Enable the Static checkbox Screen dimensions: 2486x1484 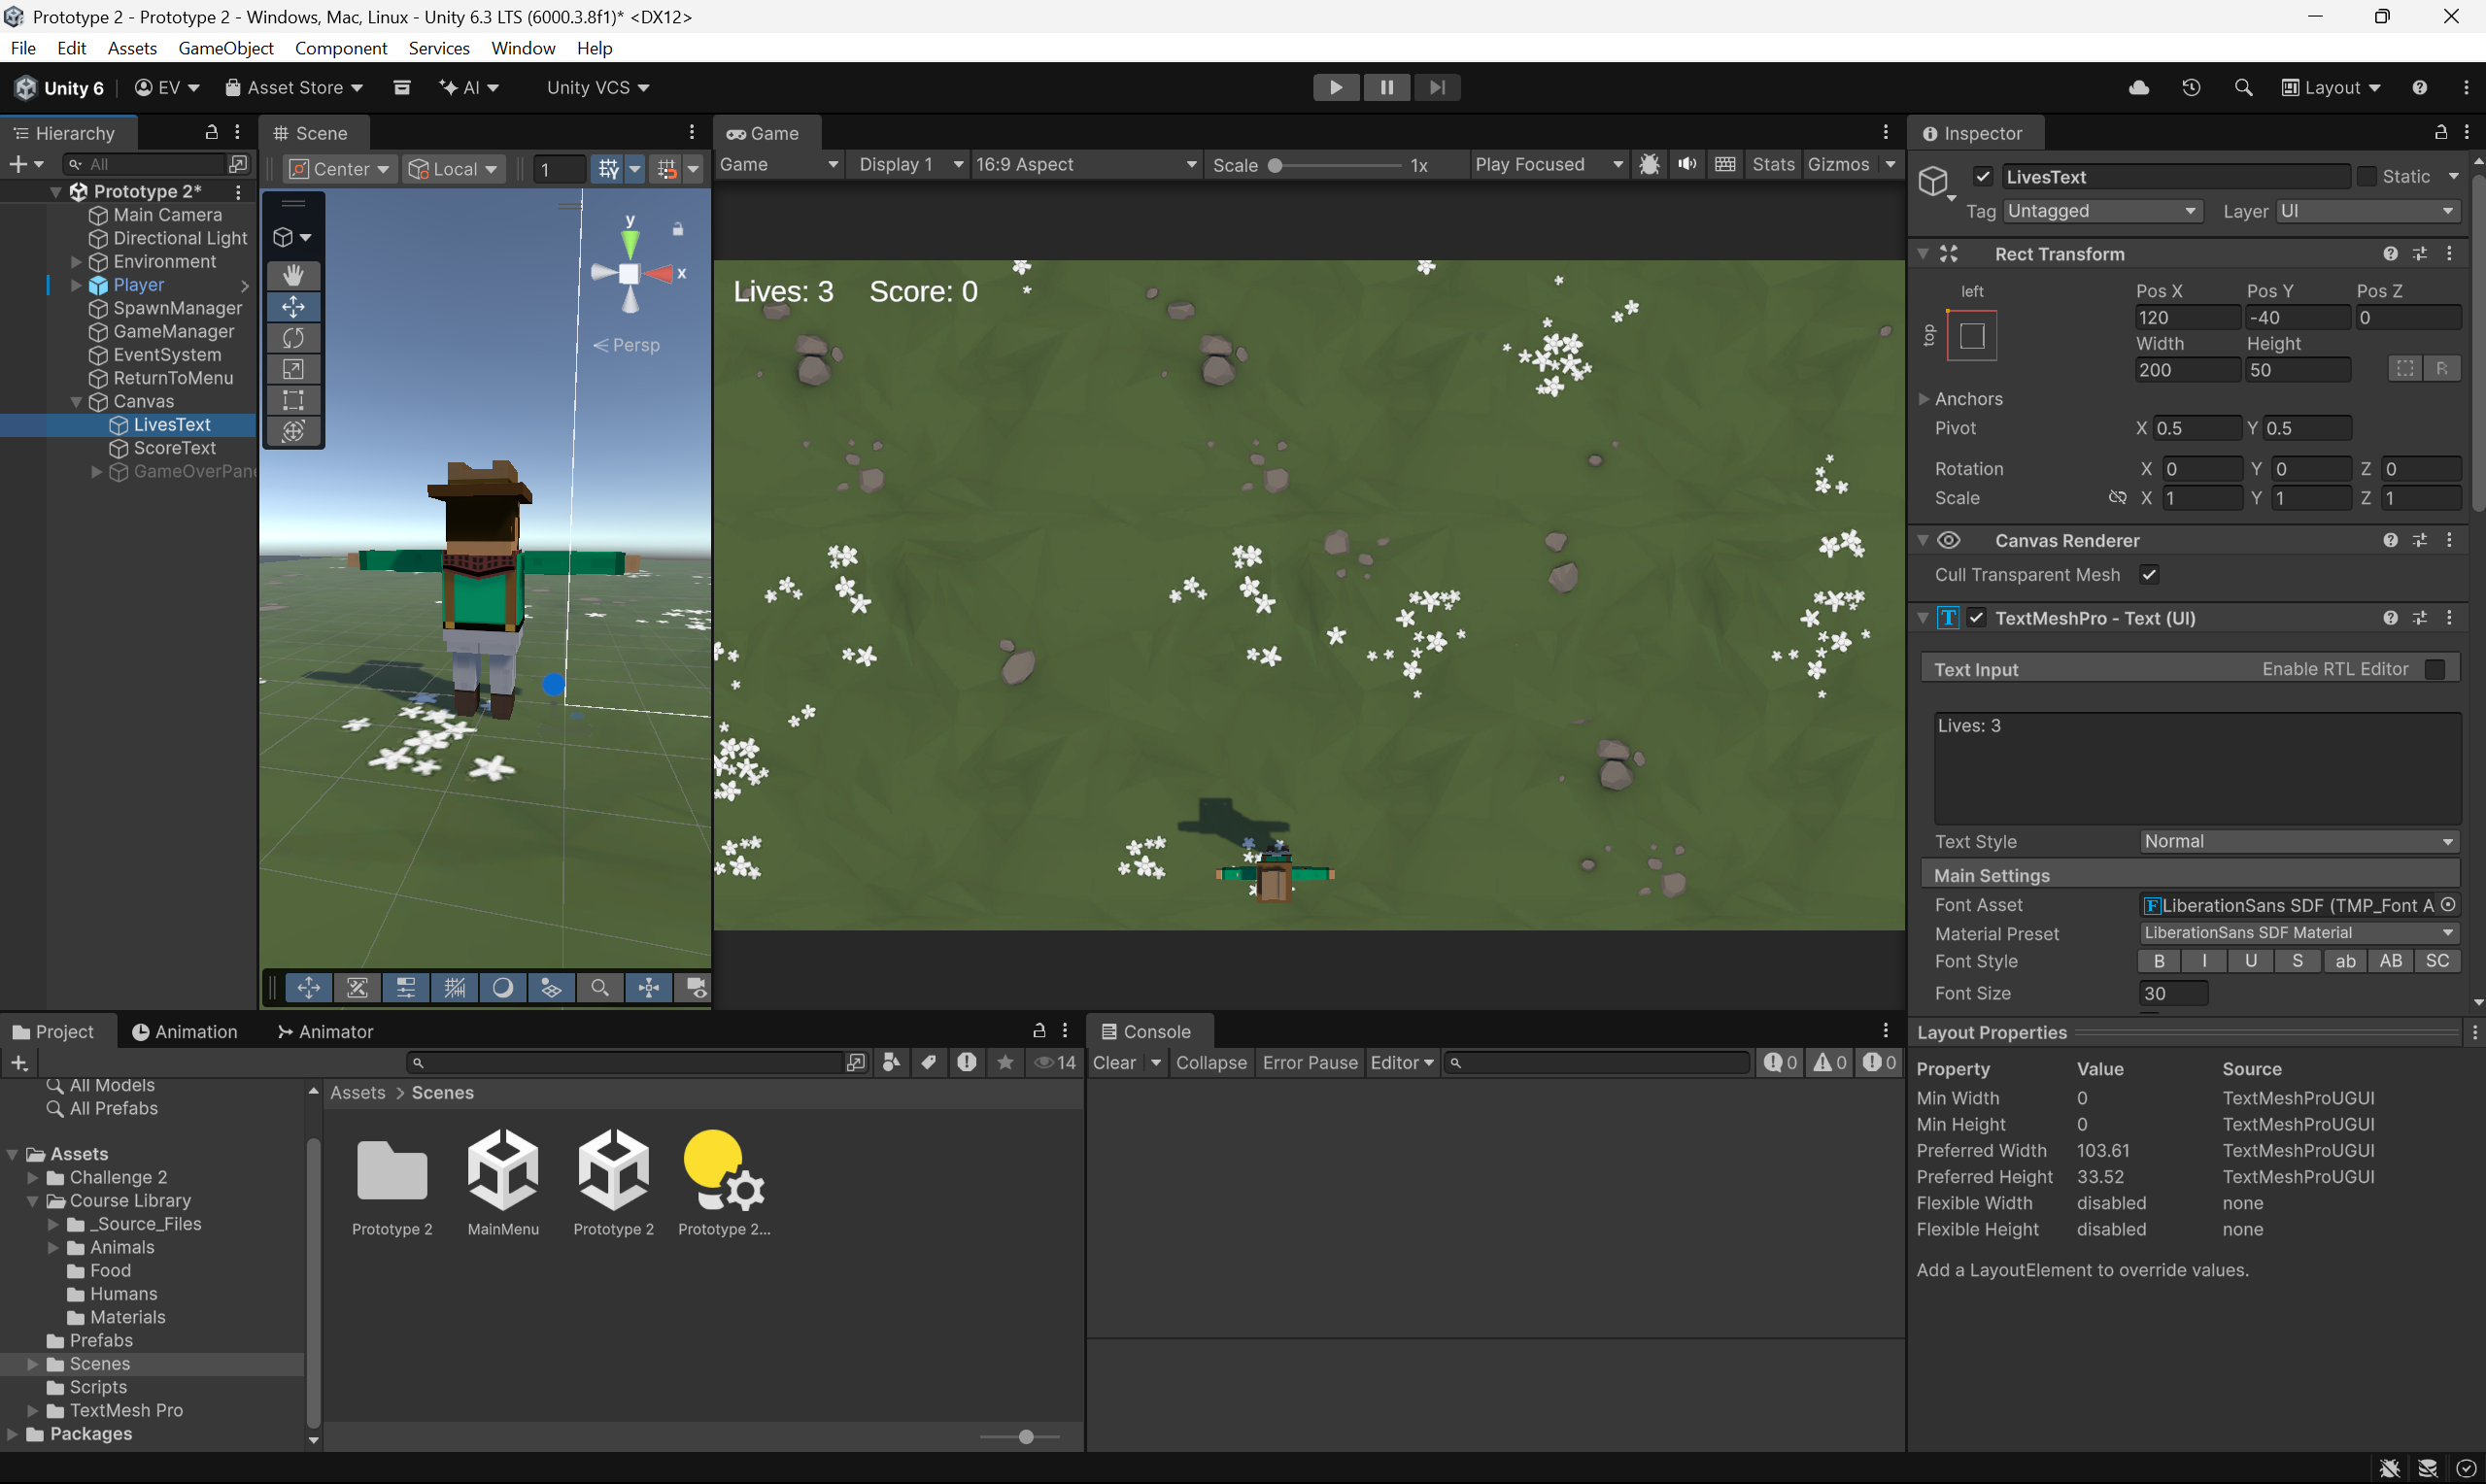[x=2366, y=177]
